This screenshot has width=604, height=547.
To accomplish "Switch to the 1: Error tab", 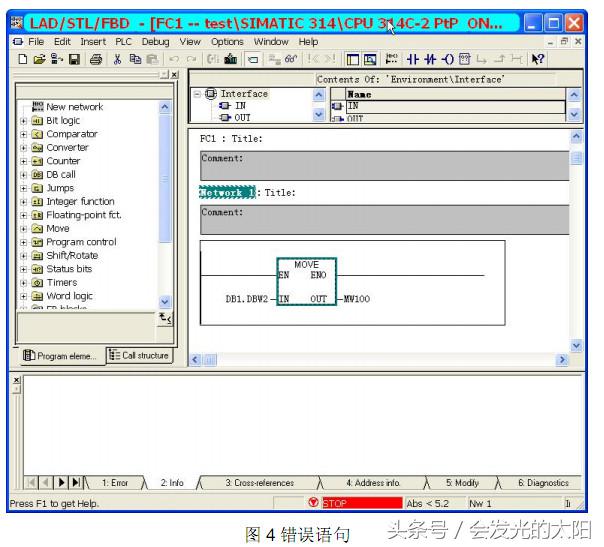I will [x=115, y=483].
